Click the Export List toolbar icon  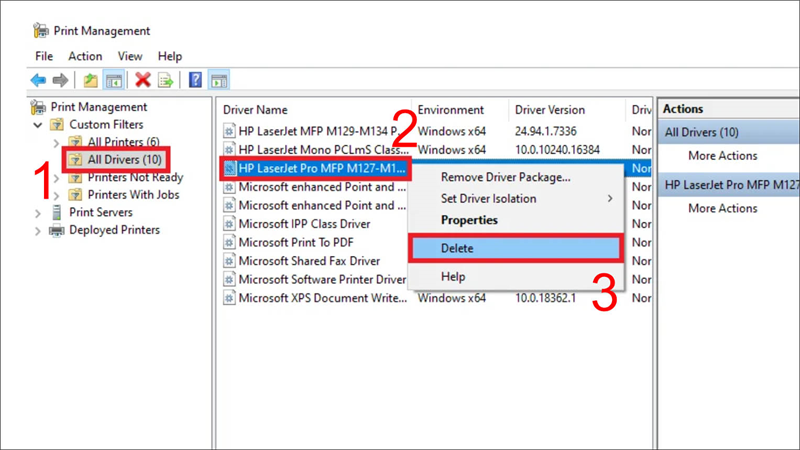click(x=165, y=80)
